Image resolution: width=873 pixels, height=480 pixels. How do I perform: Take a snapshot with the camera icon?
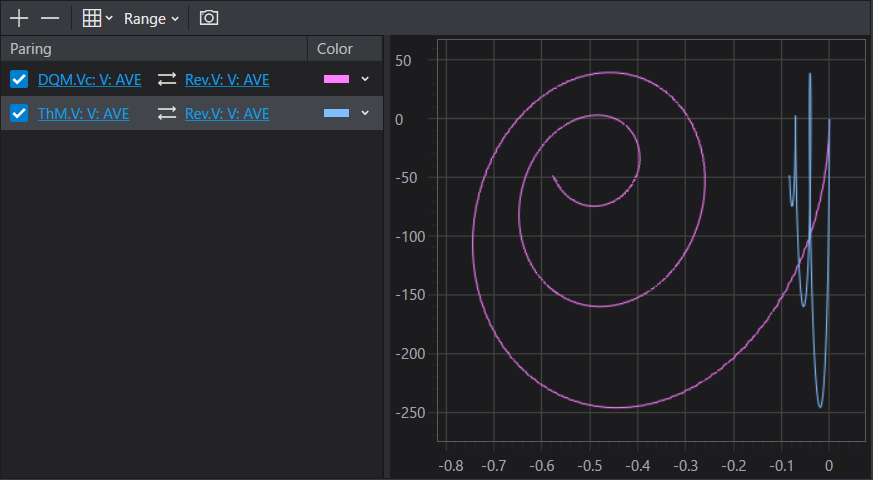click(209, 18)
